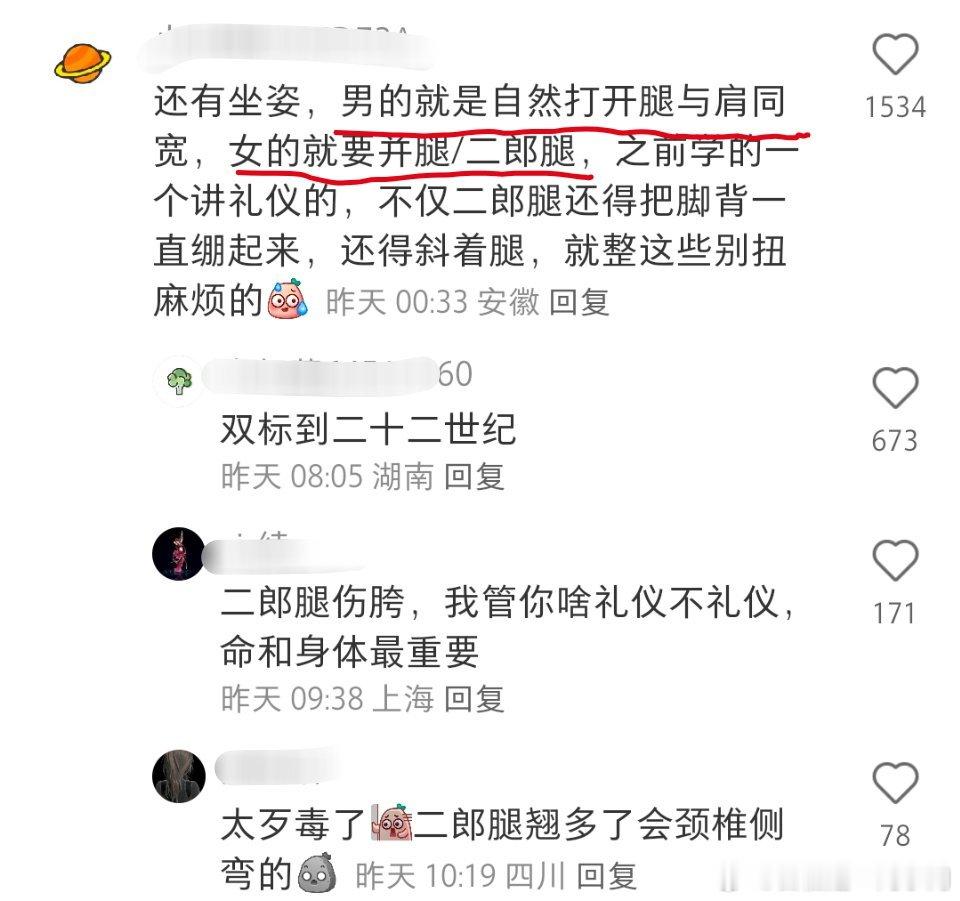The width and height of the screenshot is (960, 901).
Task: Like the 双标到二十二世纪 comment
Action: 895,388
